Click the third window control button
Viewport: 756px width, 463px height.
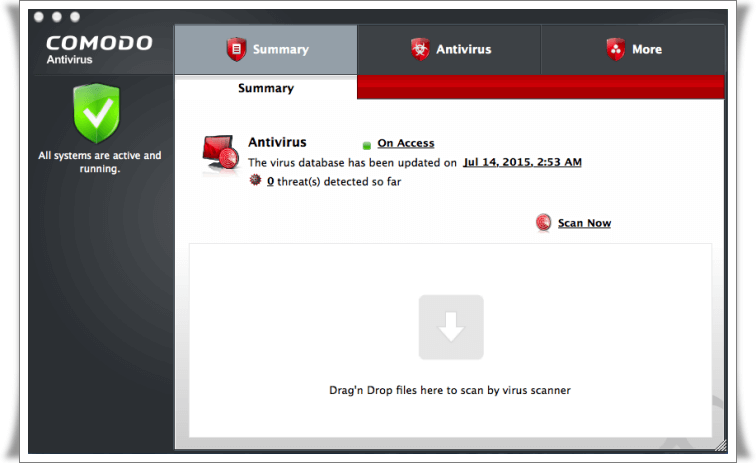(x=75, y=17)
